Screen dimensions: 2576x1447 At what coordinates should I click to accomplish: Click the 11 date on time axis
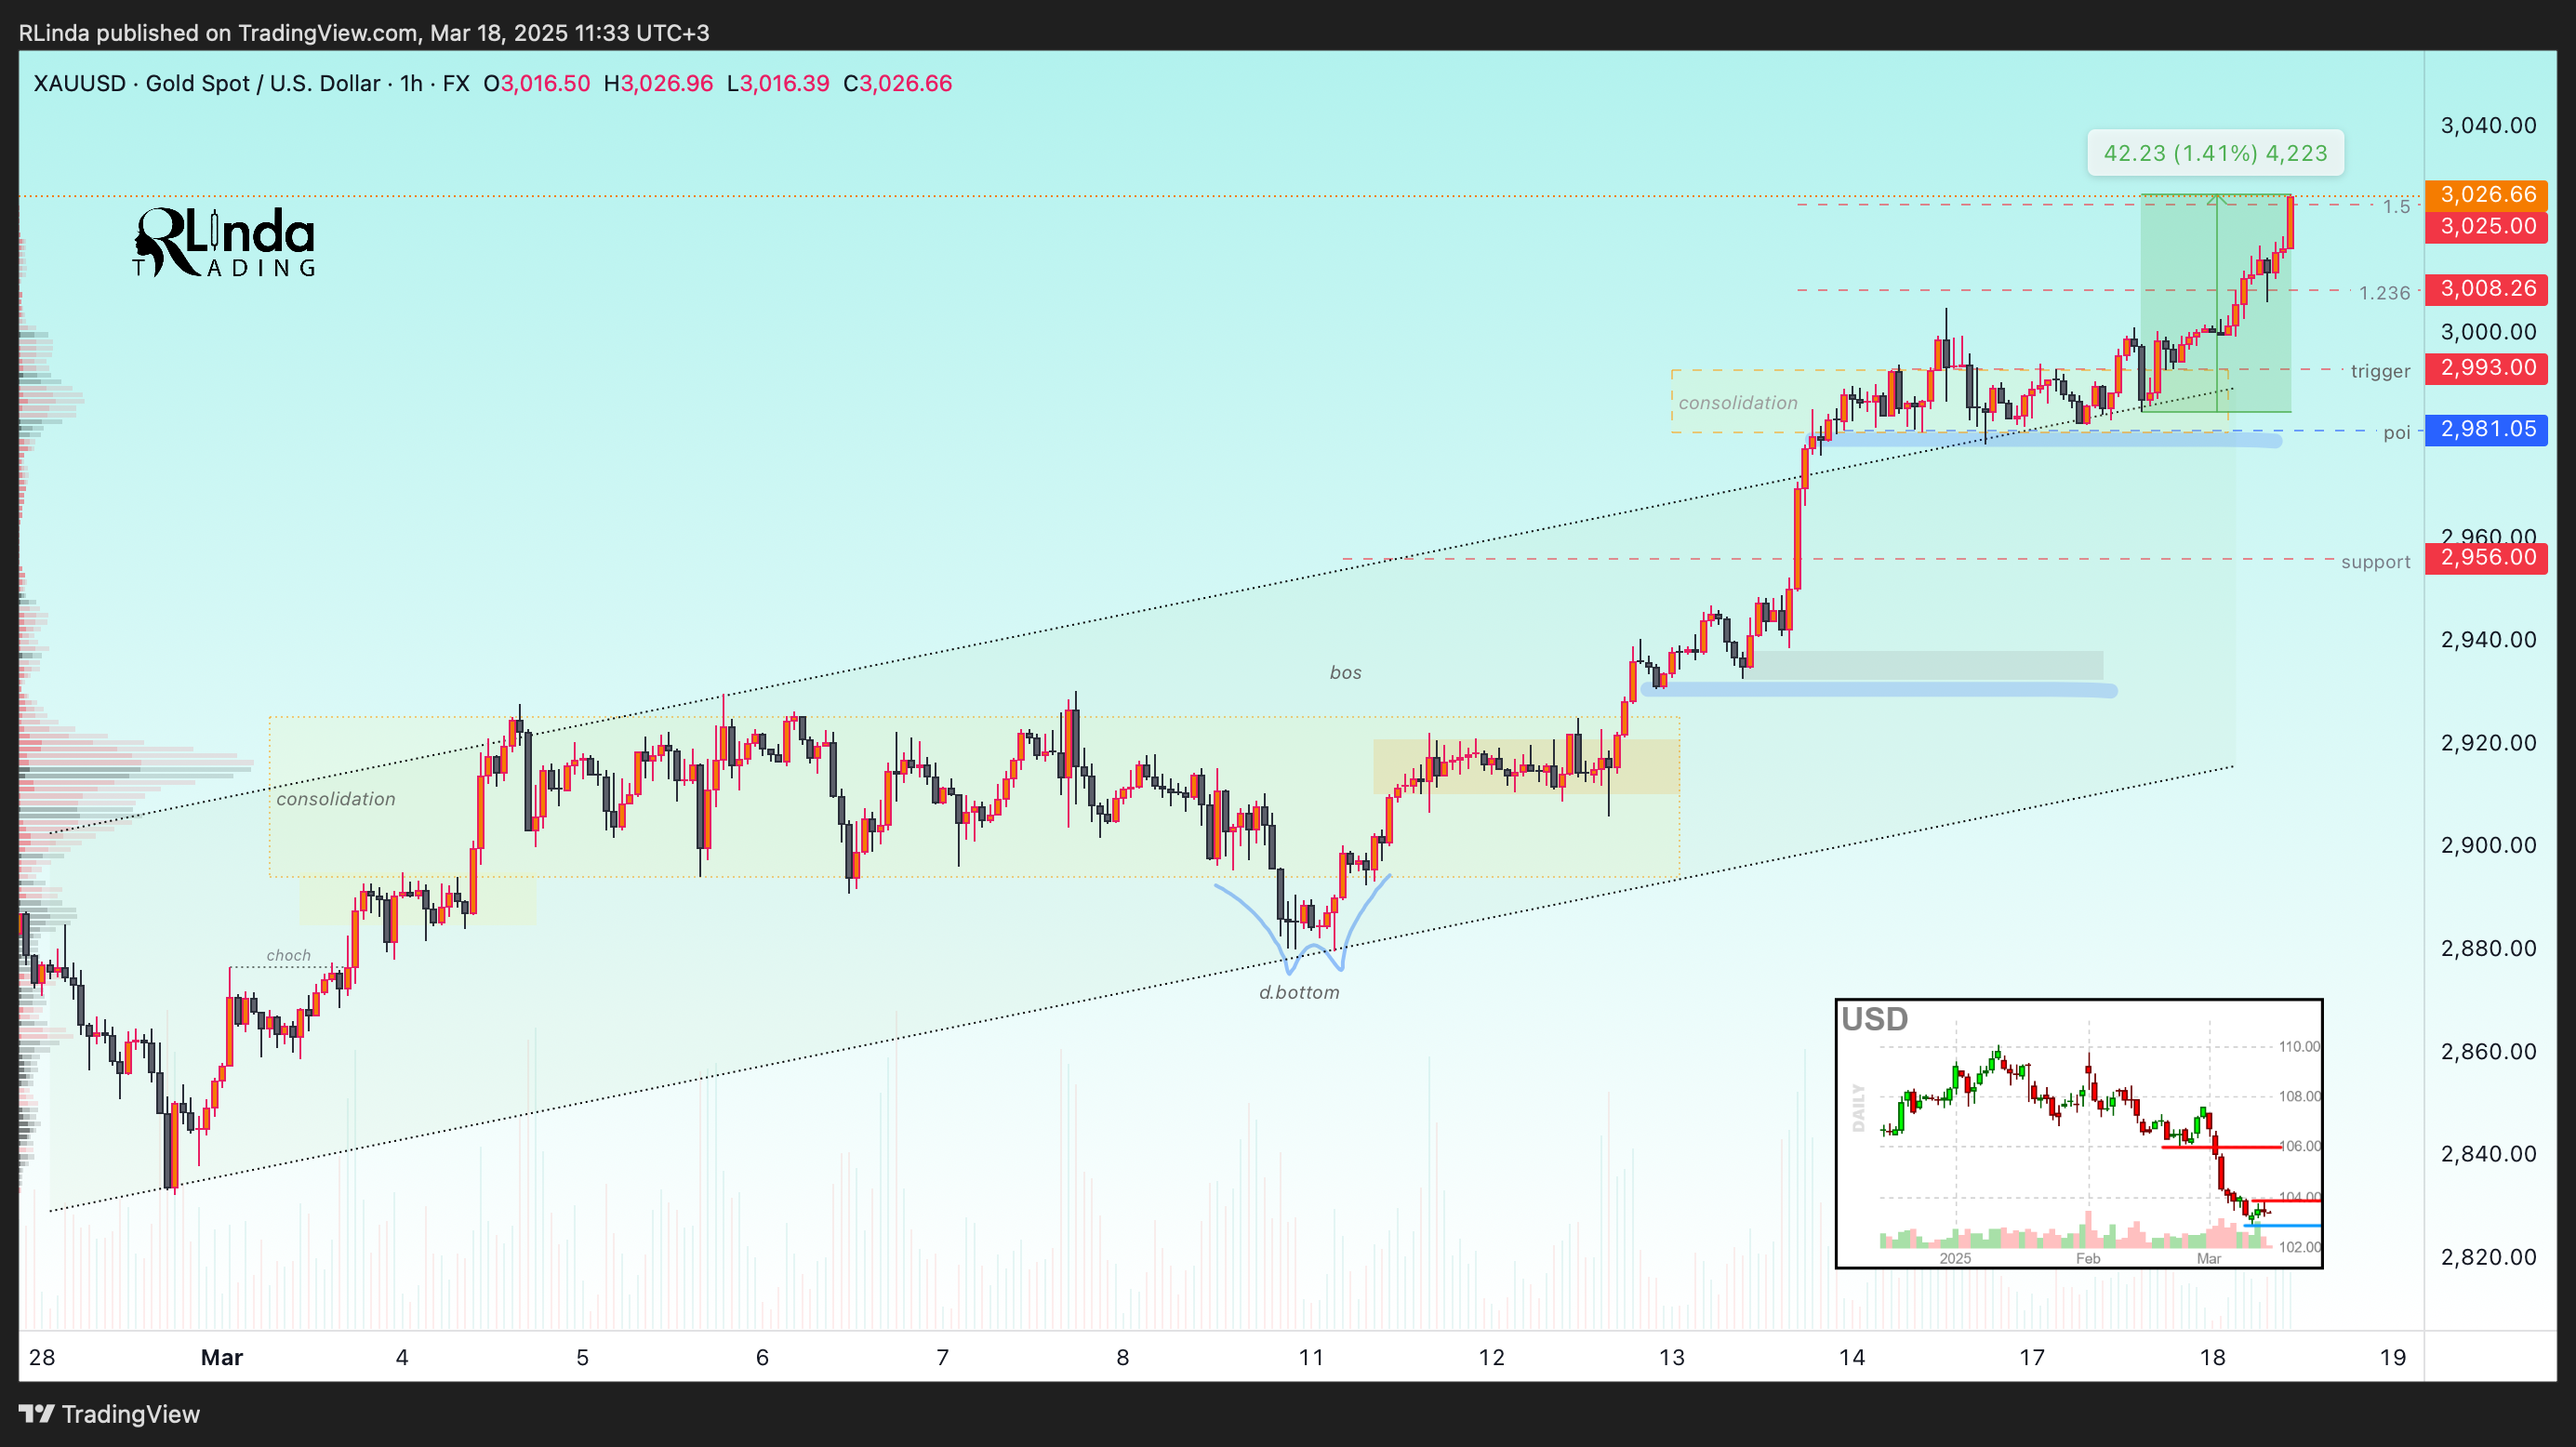pyautogui.click(x=1311, y=1358)
